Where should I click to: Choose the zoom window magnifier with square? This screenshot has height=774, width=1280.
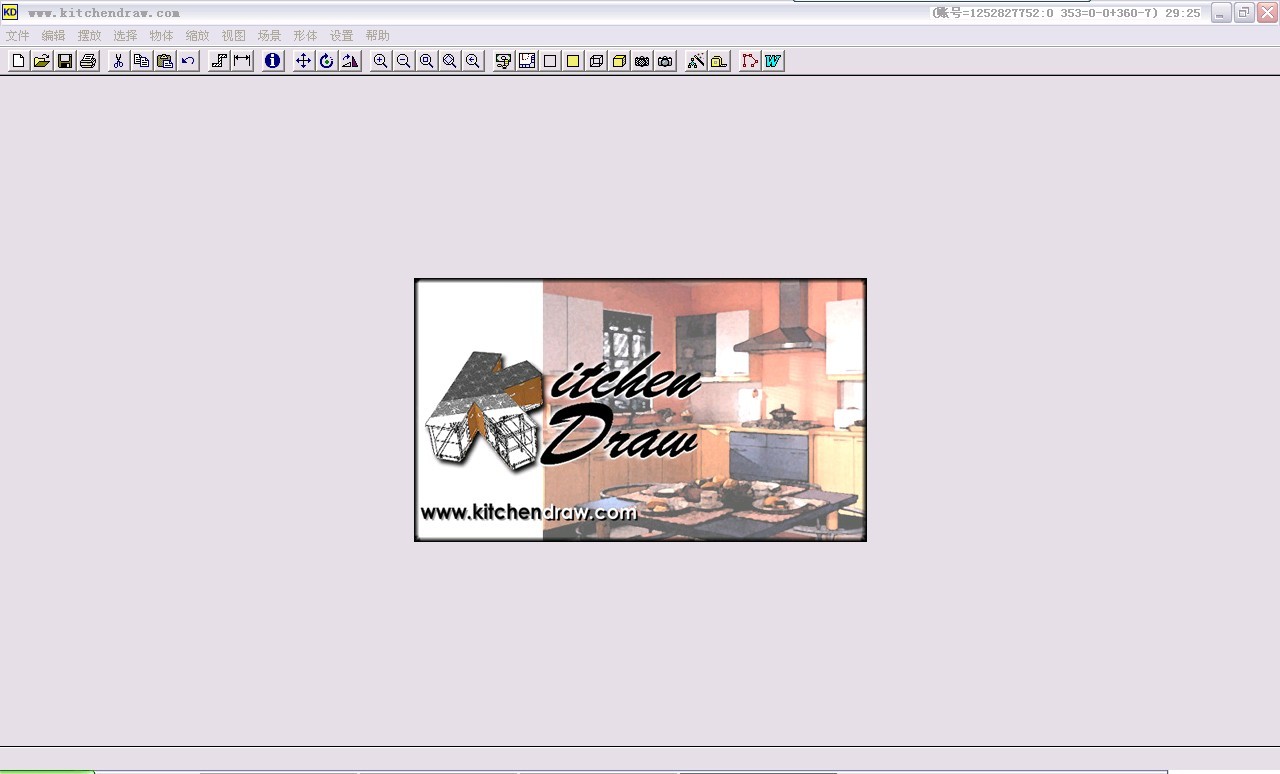point(426,61)
